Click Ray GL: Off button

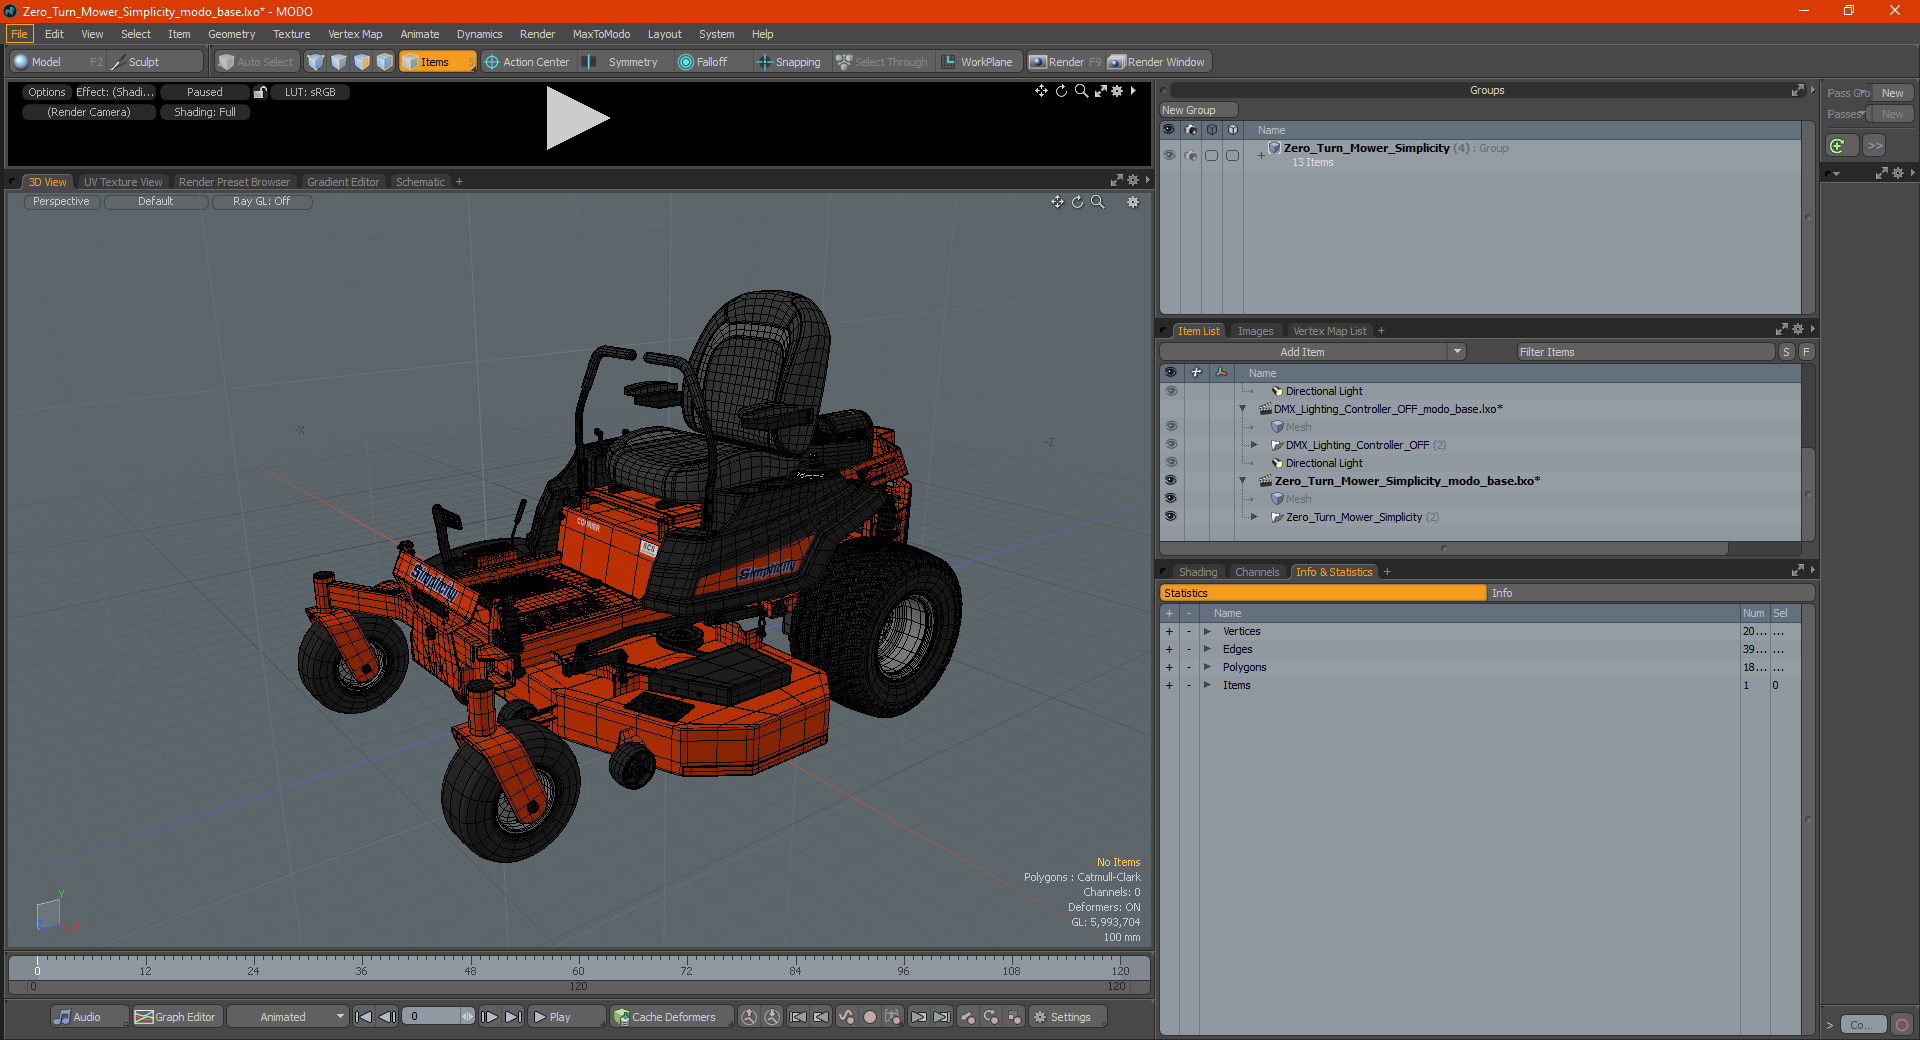tap(262, 202)
